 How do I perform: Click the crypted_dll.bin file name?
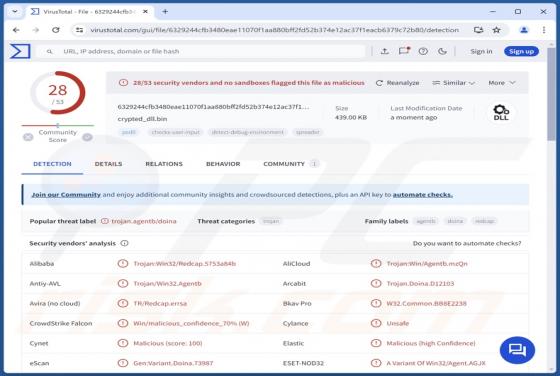tap(142, 119)
